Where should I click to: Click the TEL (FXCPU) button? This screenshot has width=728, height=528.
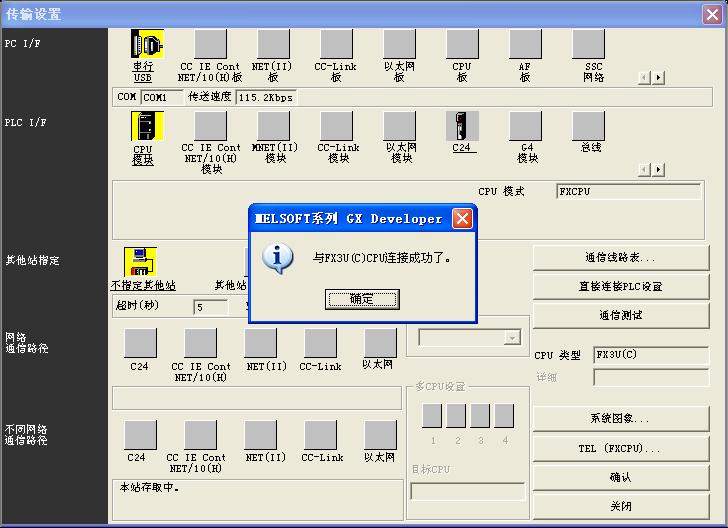(620, 448)
